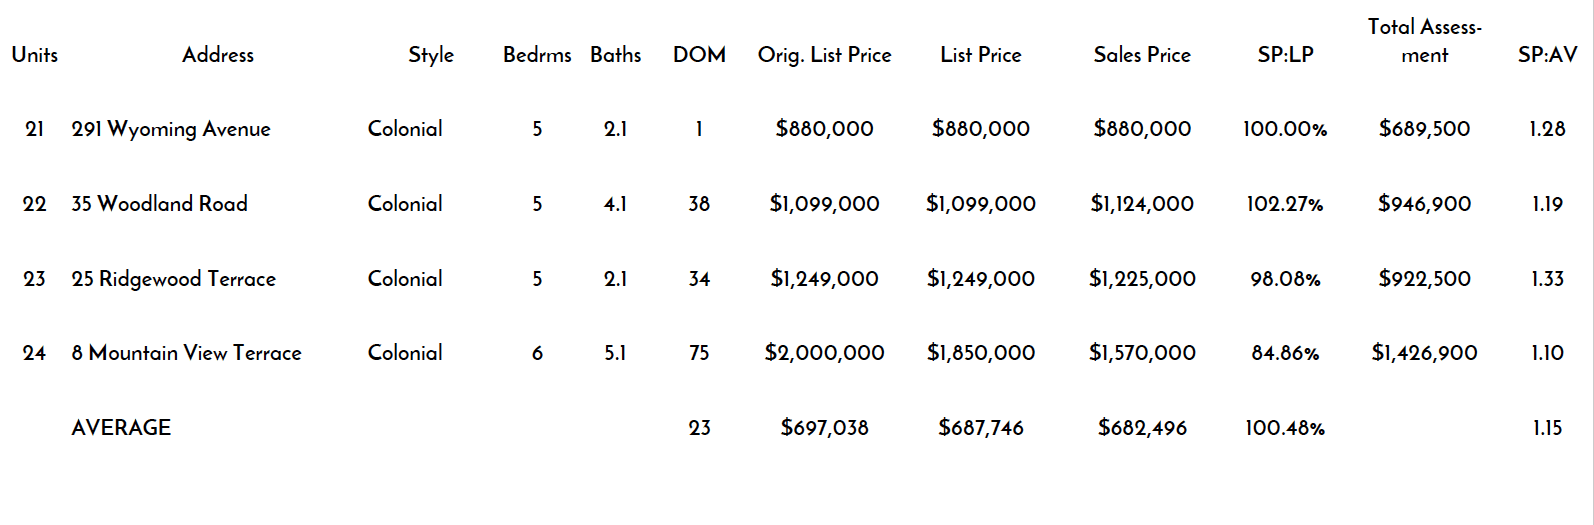Click 8 Mountain View Terrace address
The height and width of the screenshot is (525, 1594).
click(186, 353)
